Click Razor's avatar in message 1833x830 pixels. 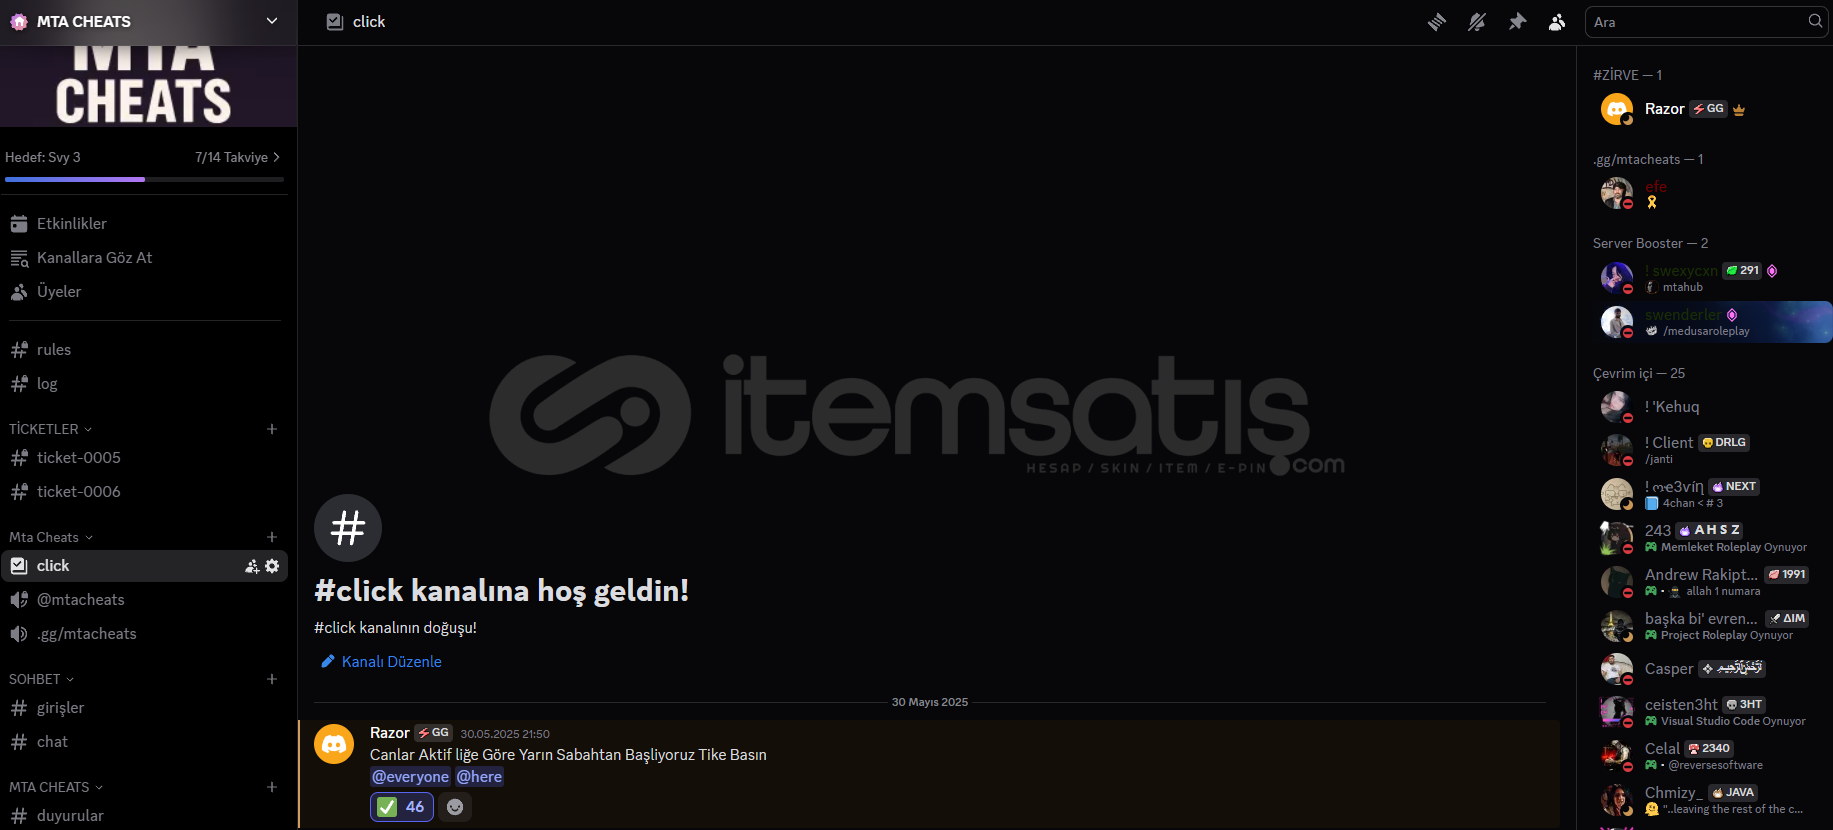(x=334, y=745)
